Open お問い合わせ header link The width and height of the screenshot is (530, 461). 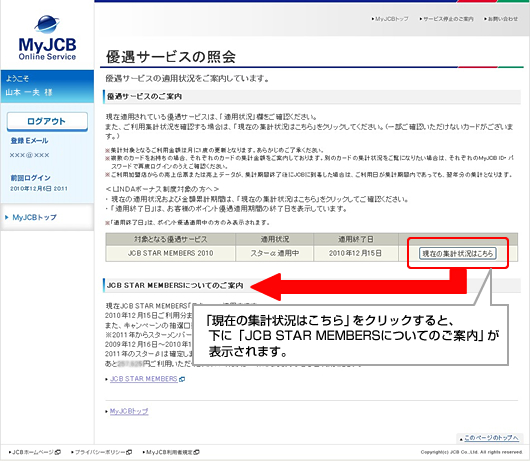pos(503,19)
